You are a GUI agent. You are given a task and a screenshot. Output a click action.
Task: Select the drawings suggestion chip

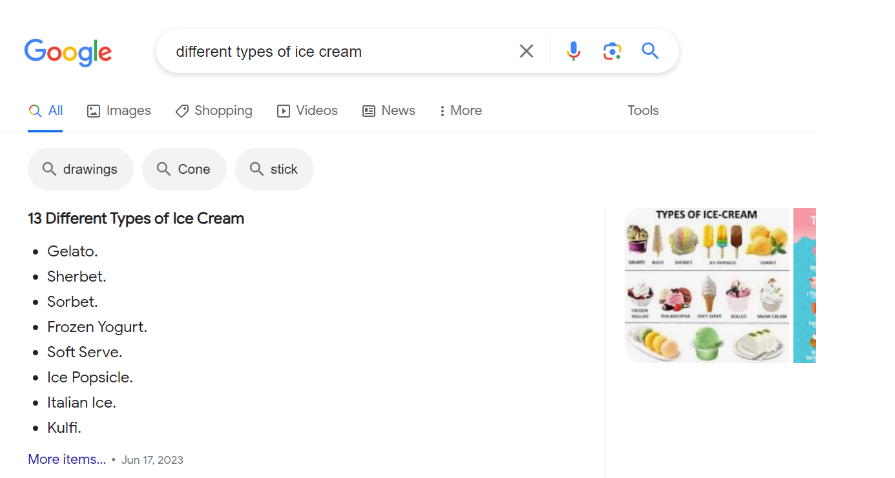pyautogui.click(x=79, y=169)
